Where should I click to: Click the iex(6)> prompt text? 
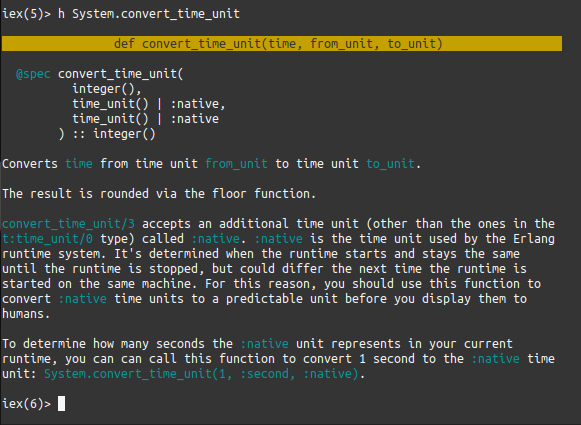(x=26, y=404)
